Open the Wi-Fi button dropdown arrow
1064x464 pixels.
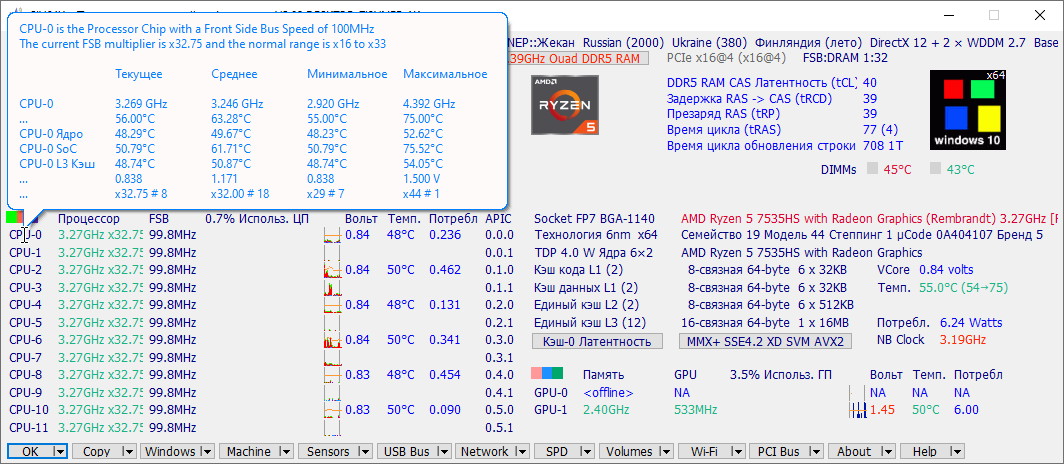coord(738,451)
